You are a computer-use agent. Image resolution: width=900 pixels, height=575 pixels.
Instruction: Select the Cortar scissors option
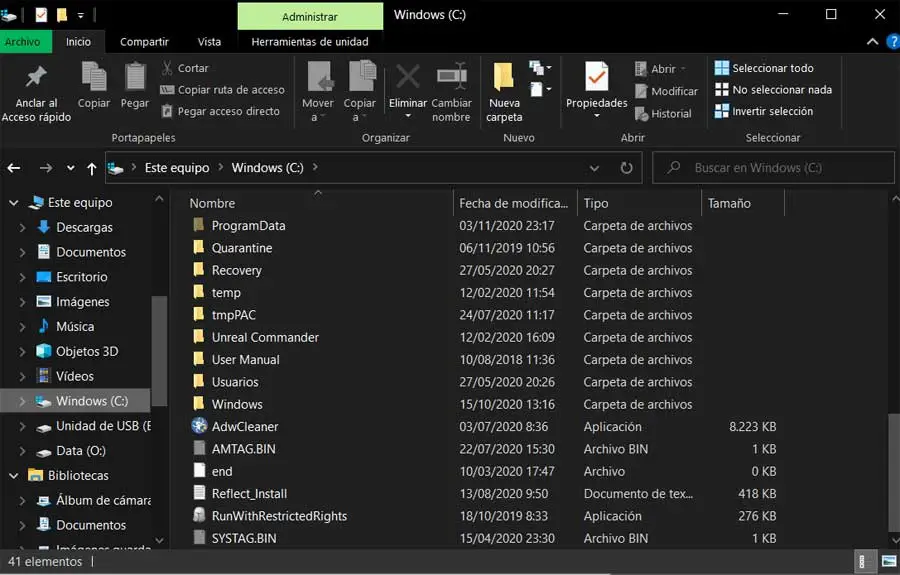[185, 68]
